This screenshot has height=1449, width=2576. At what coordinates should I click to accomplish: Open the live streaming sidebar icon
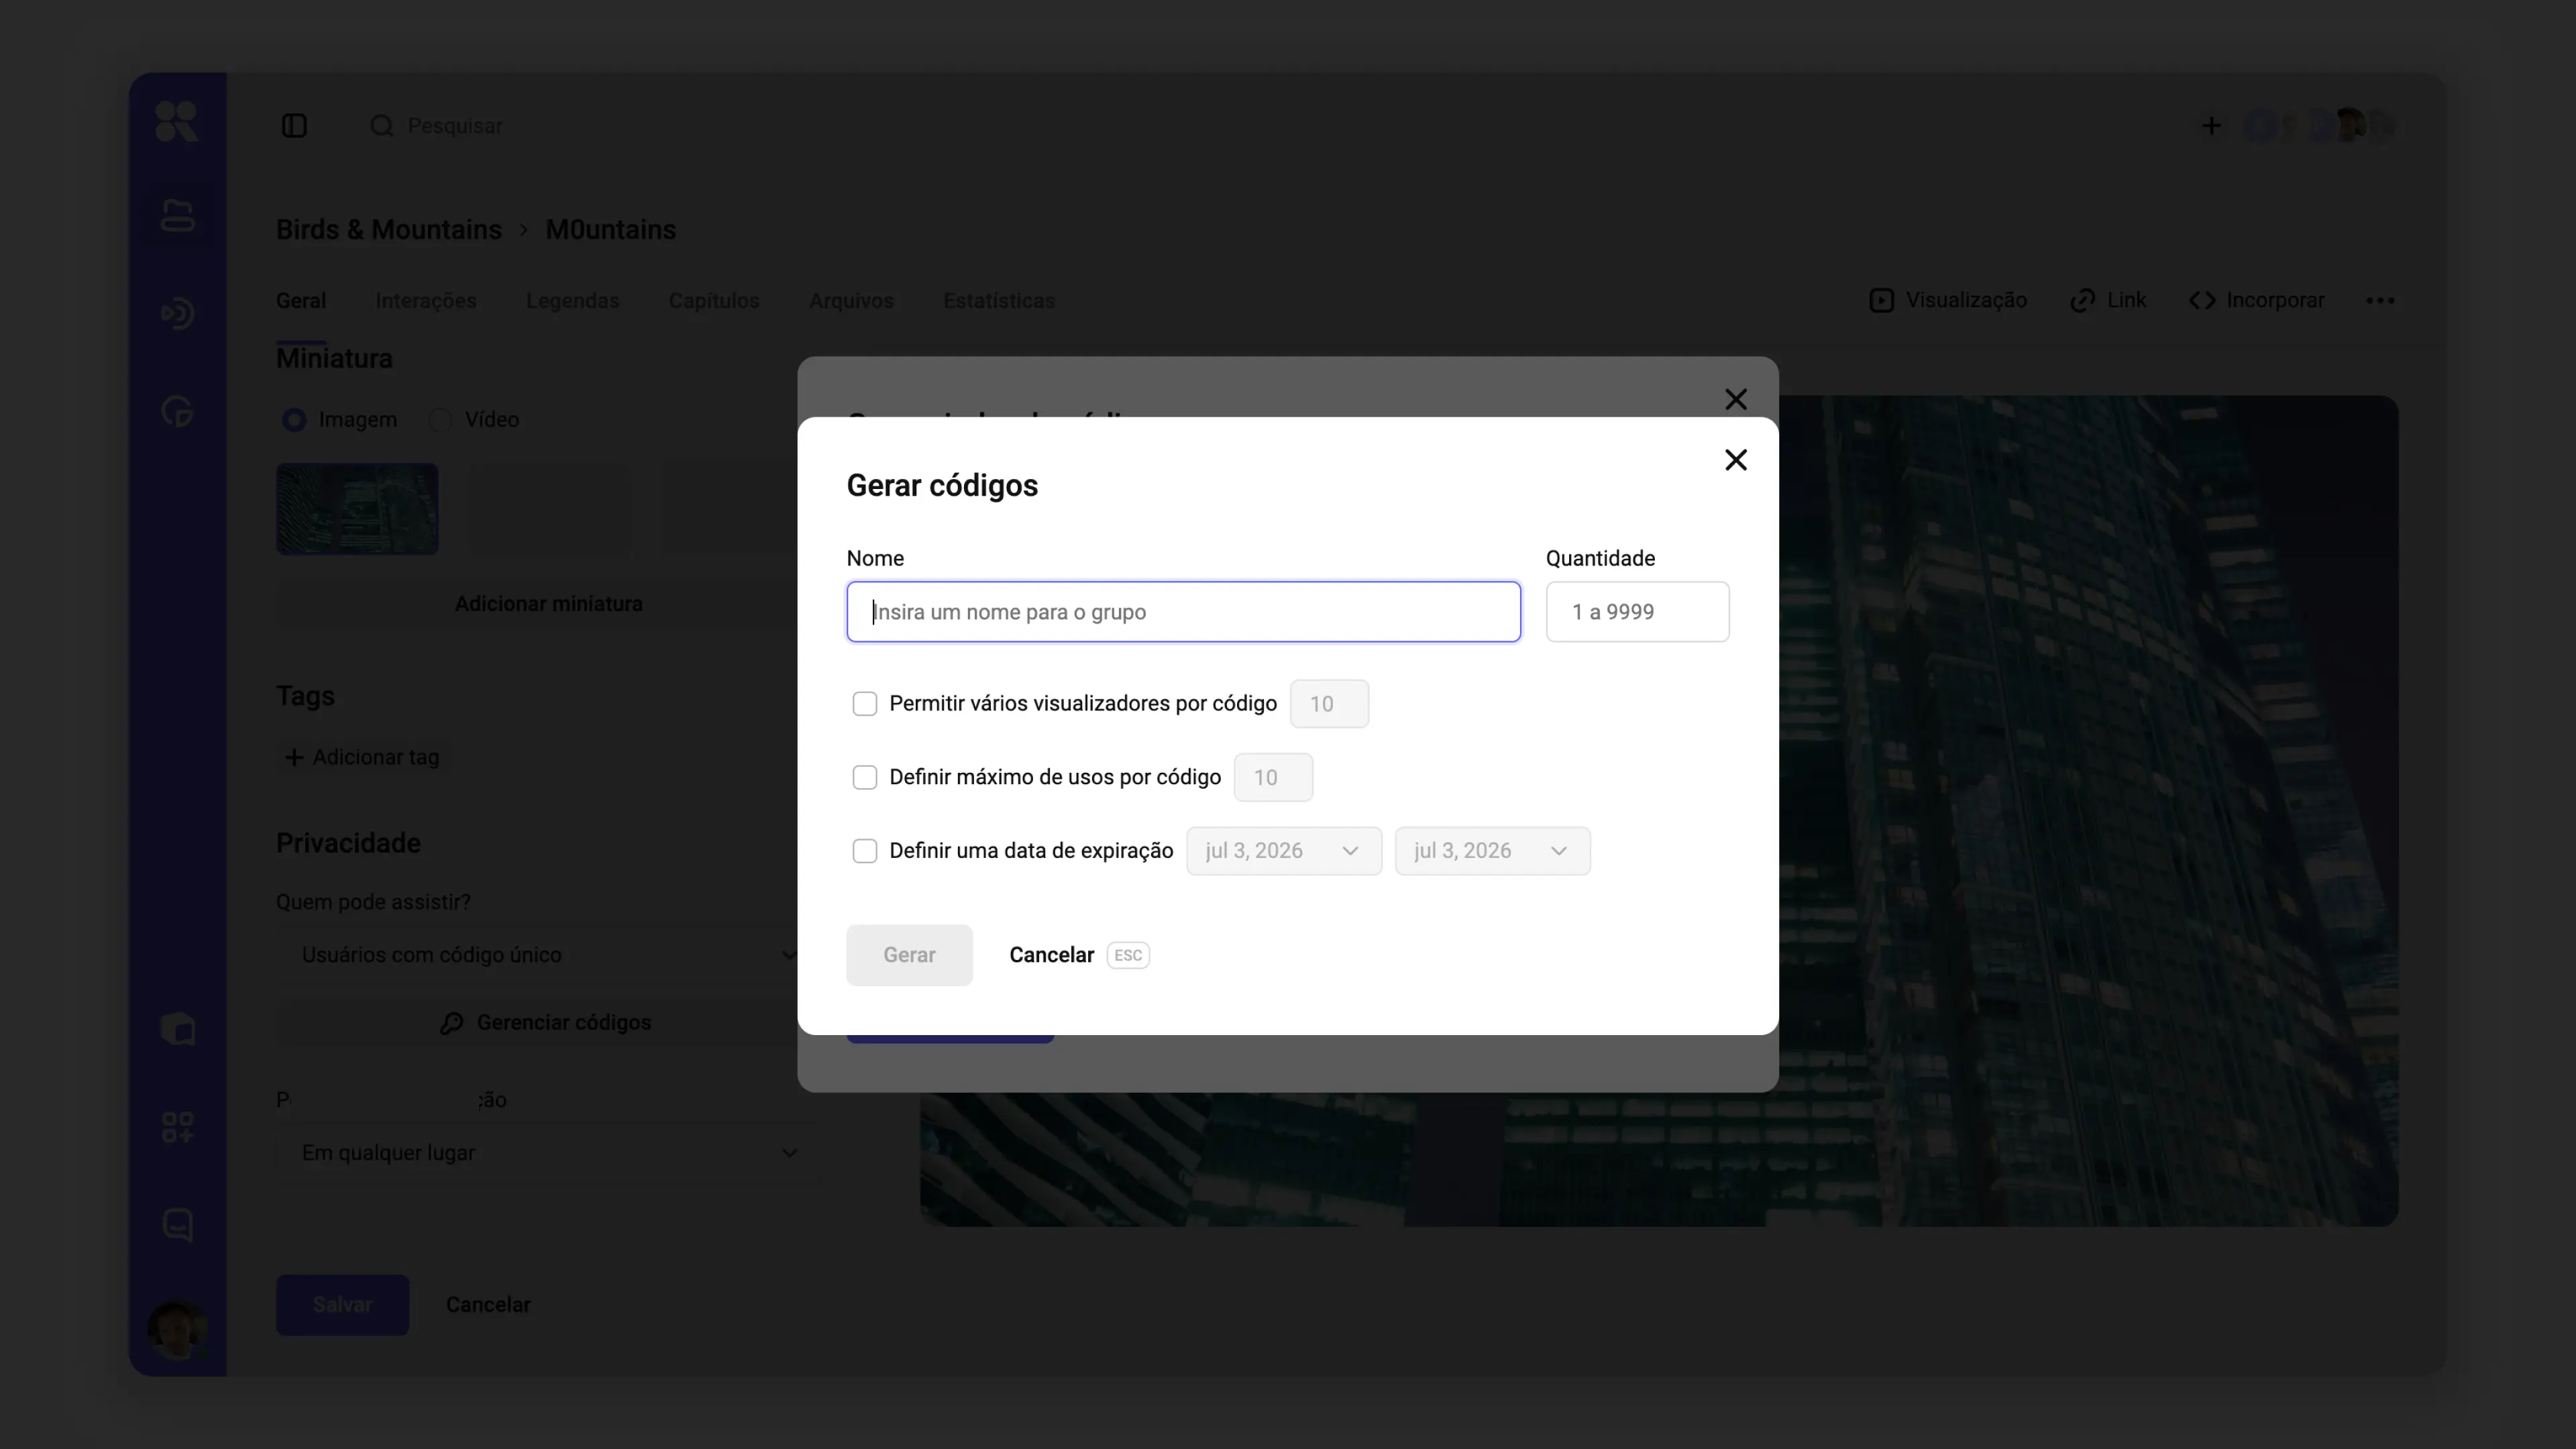click(178, 313)
